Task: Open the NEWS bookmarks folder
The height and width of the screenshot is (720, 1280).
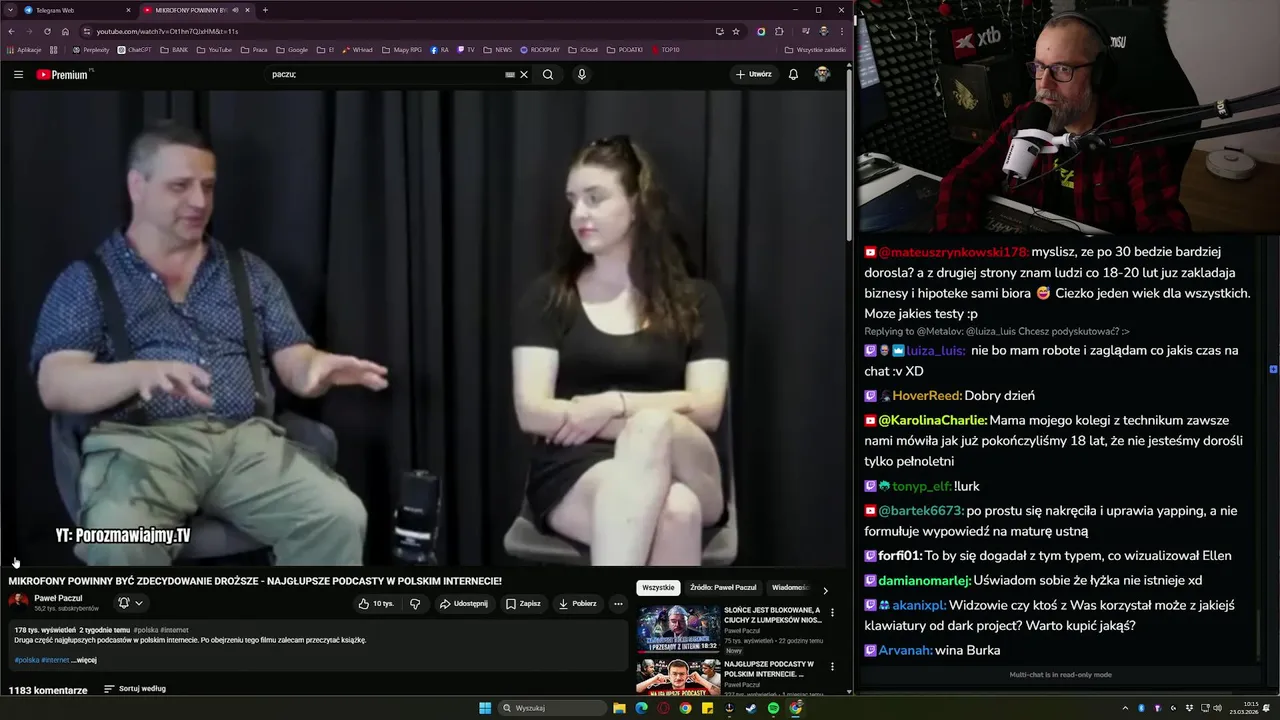Action: point(497,49)
